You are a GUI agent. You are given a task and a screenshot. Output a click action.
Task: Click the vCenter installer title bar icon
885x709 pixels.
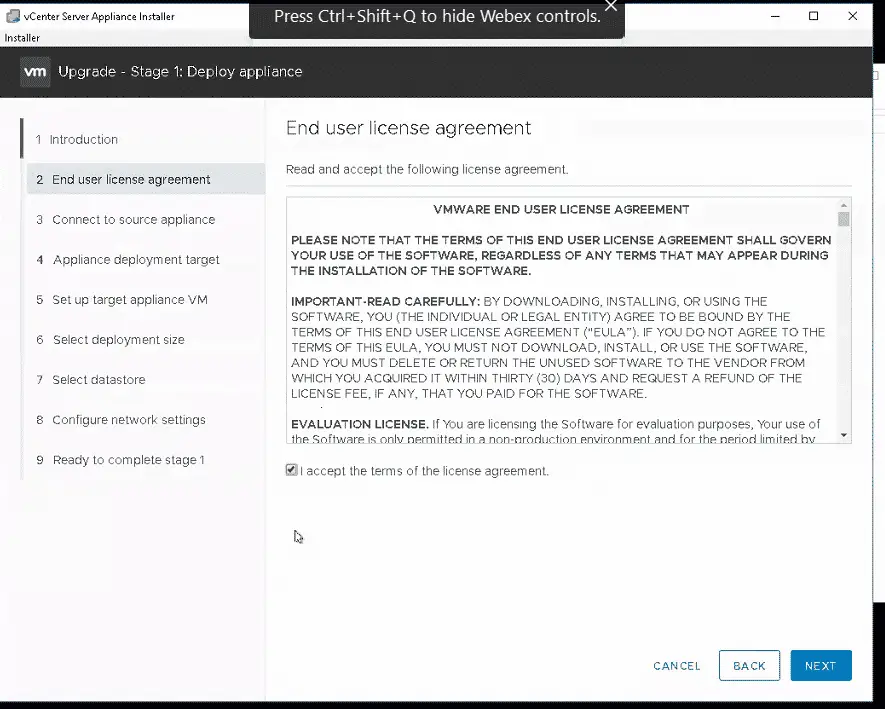tap(12, 16)
